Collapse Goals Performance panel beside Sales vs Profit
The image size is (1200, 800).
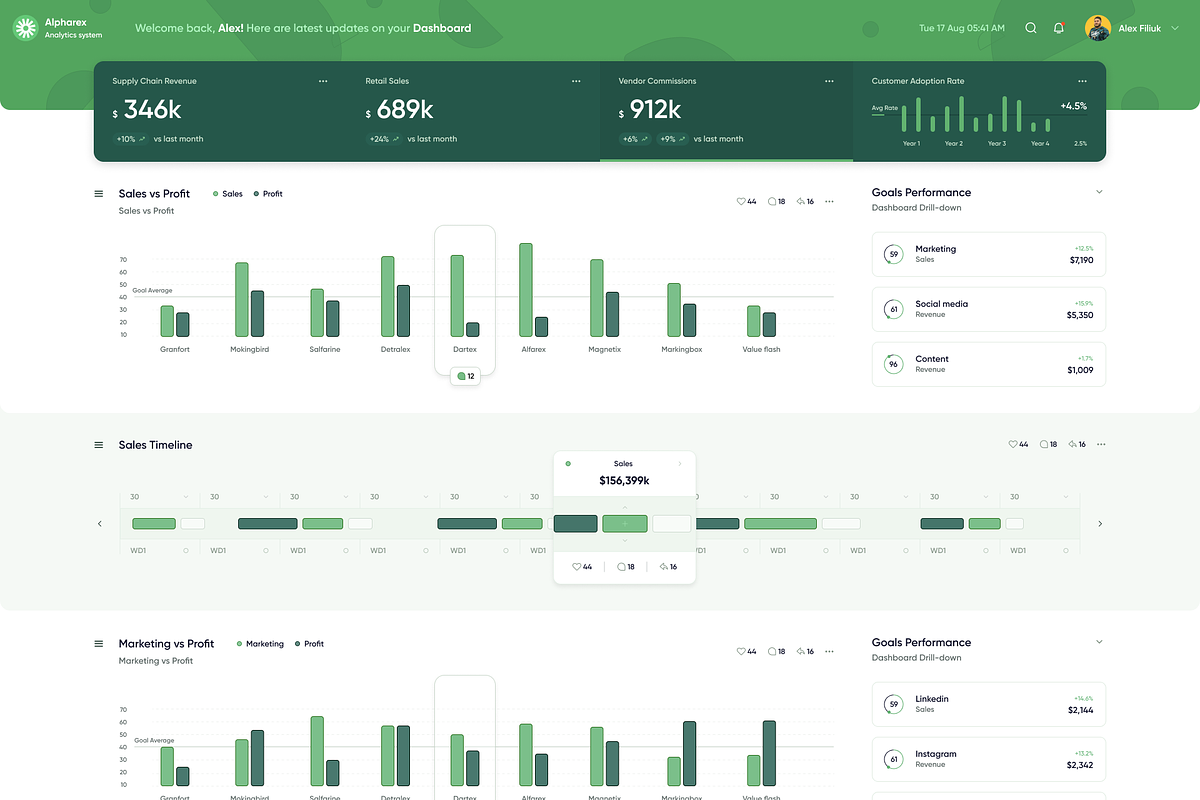coord(1099,192)
